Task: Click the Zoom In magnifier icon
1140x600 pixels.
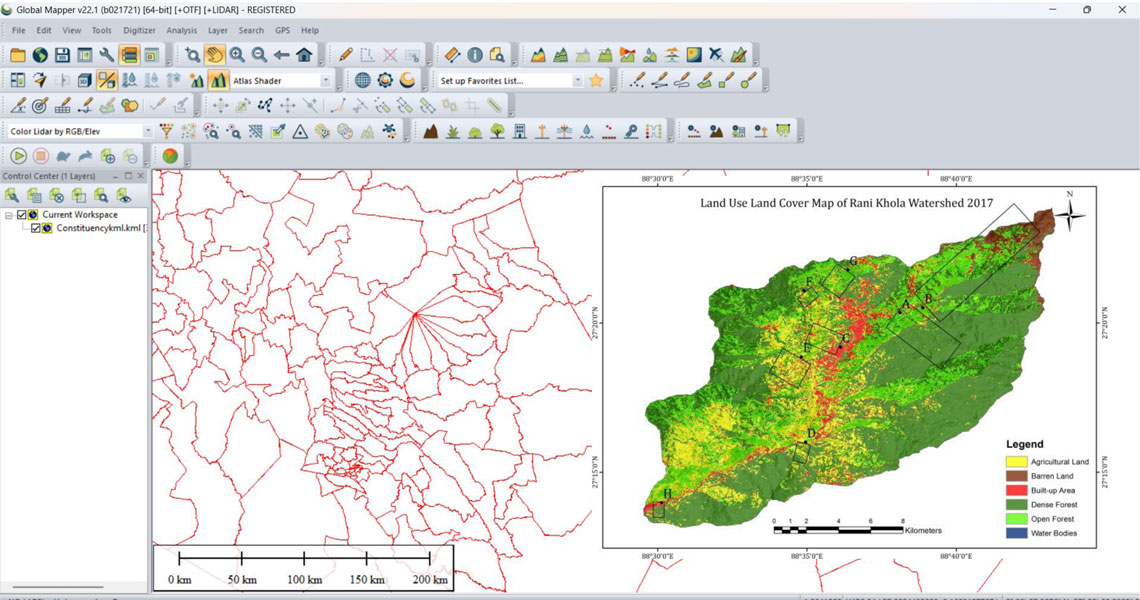Action: click(237, 55)
